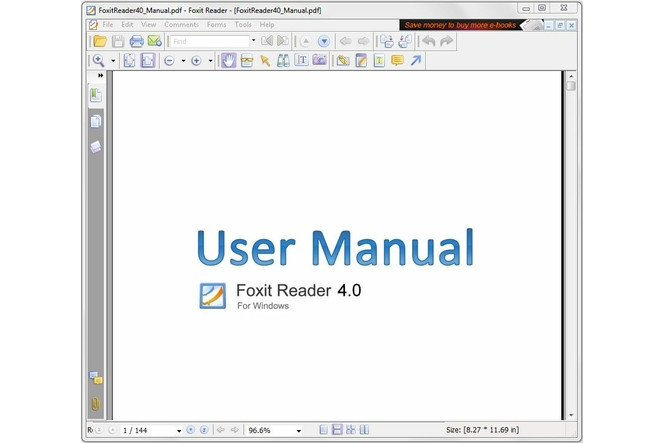This screenshot has width=664, height=443.
Task: Select the pencil note annotation tool
Action: click(x=361, y=61)
